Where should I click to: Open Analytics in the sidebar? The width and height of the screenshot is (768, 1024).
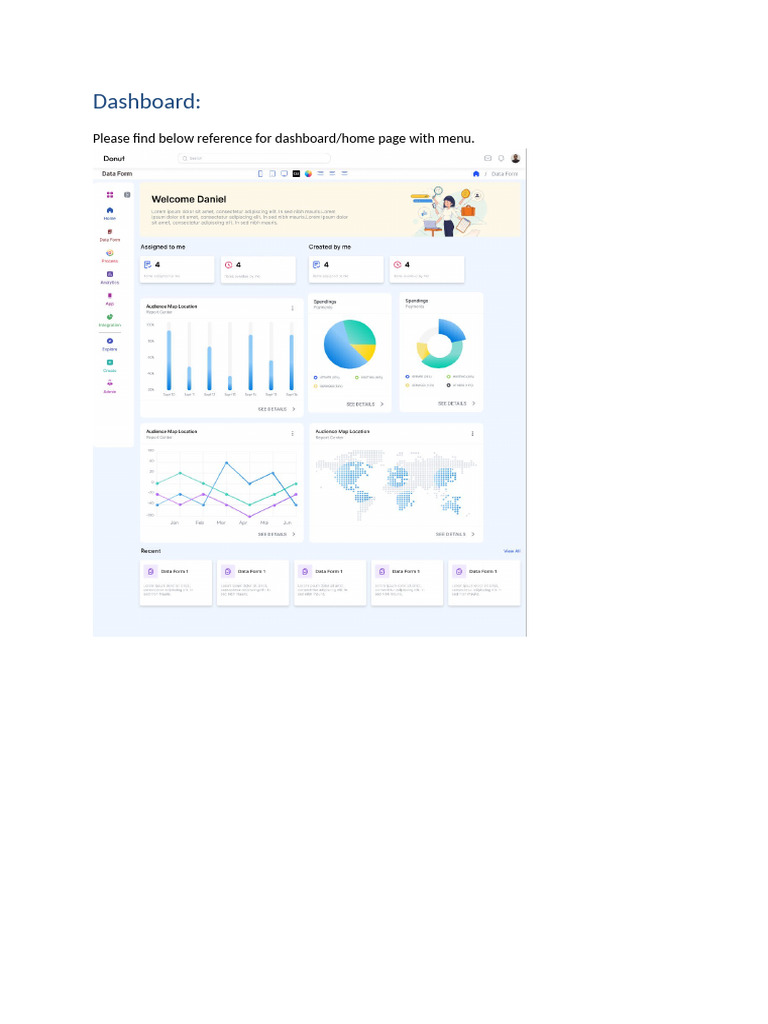click(110, 278)
